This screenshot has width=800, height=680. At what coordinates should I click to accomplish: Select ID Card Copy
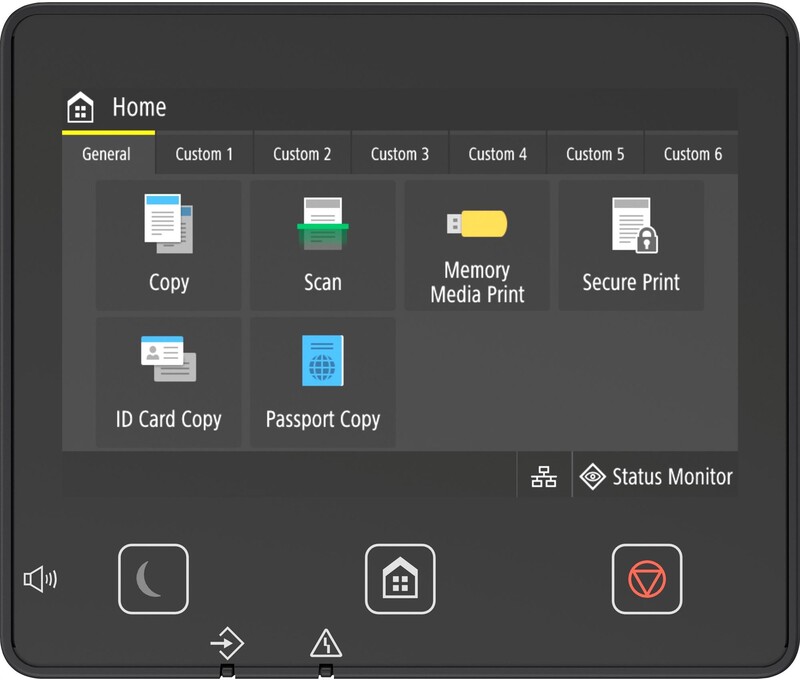point(168,380)
